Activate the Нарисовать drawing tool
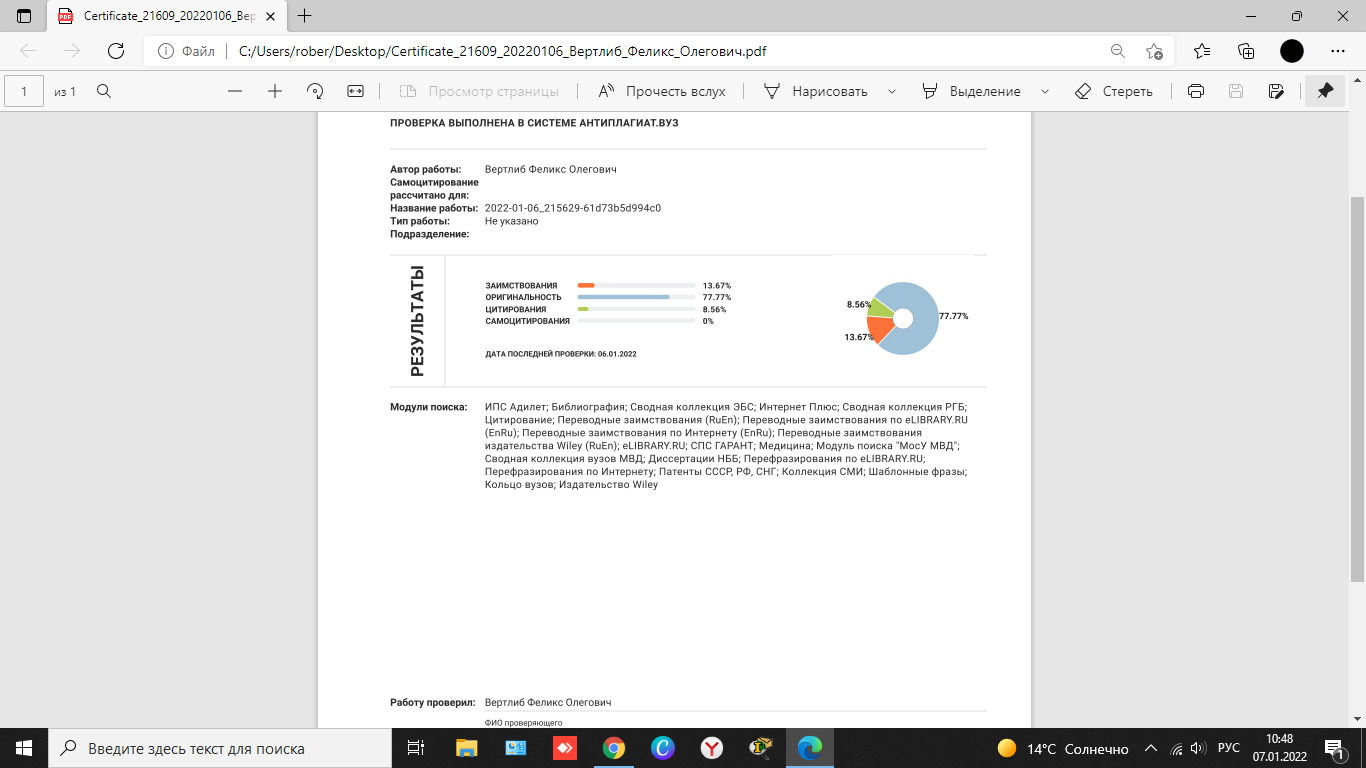This screenshot has width=1366, height=768. pyautogui.click(x=817, y=91)
